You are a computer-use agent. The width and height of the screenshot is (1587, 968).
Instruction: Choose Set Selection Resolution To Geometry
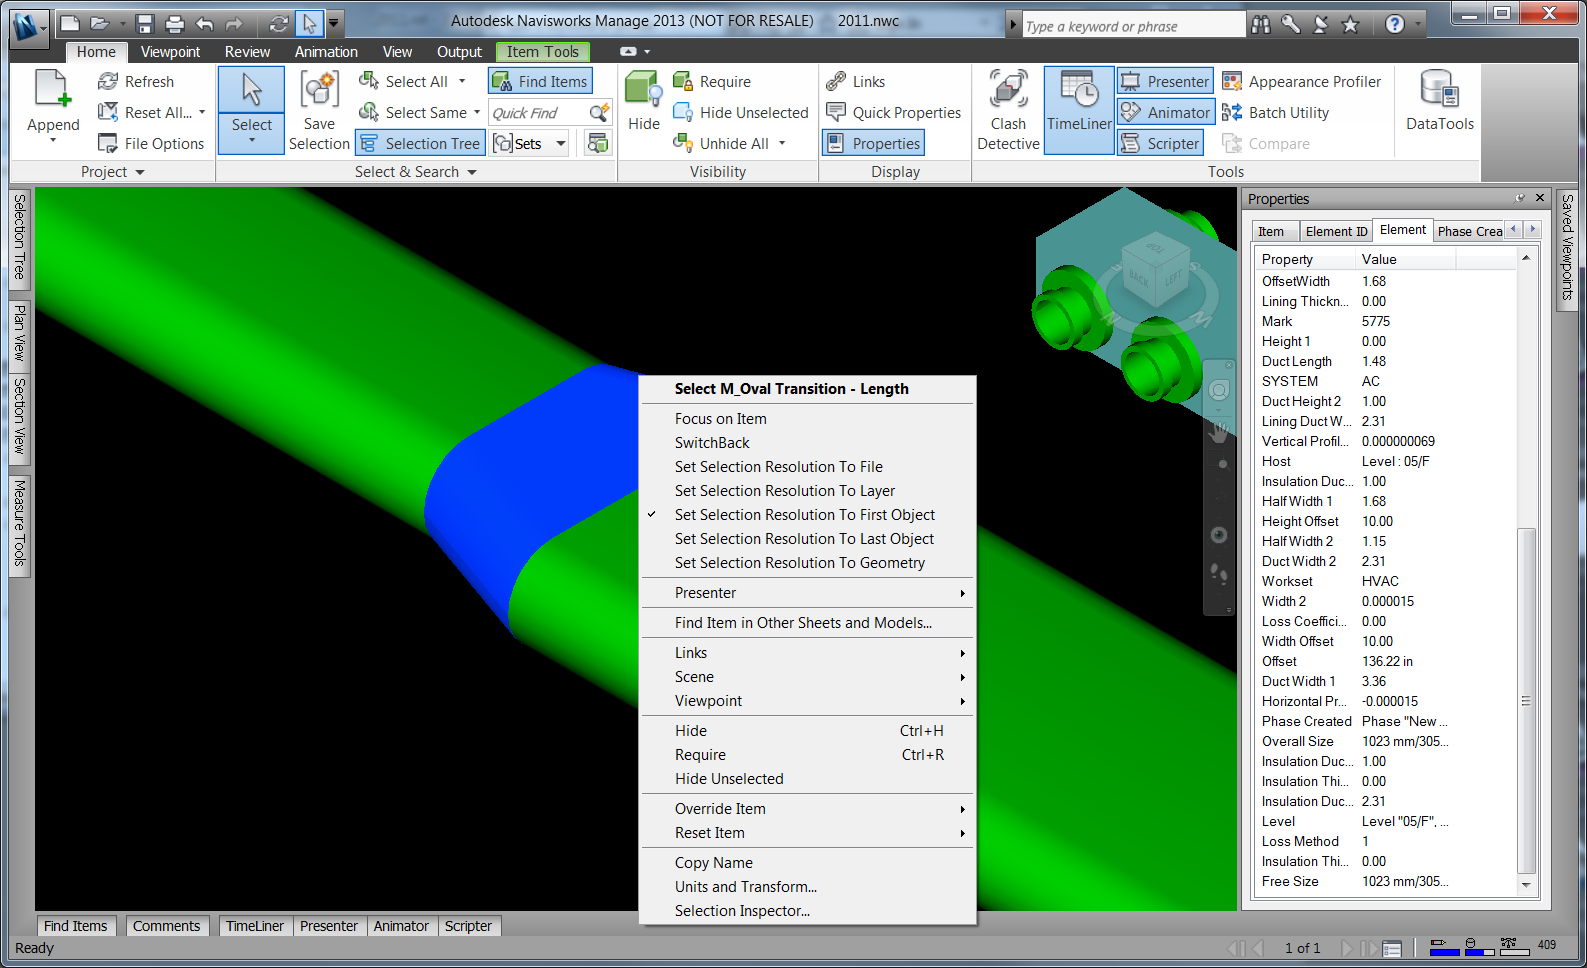click(x=808, y=563)
